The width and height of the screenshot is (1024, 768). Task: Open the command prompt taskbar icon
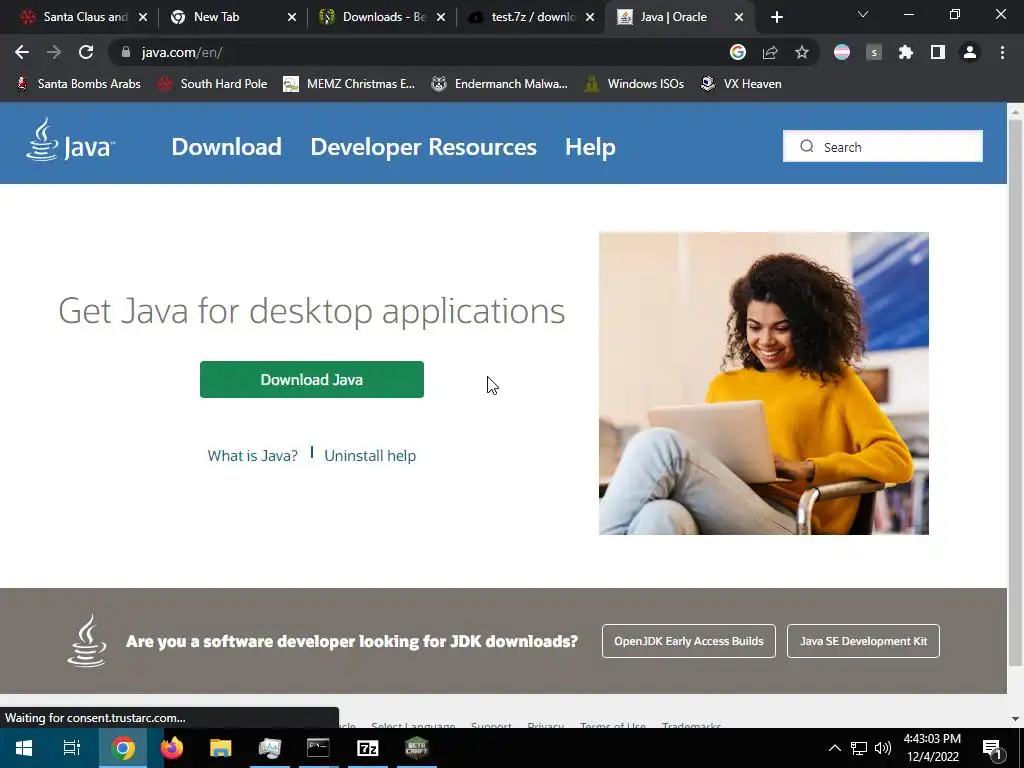(319, 748)
